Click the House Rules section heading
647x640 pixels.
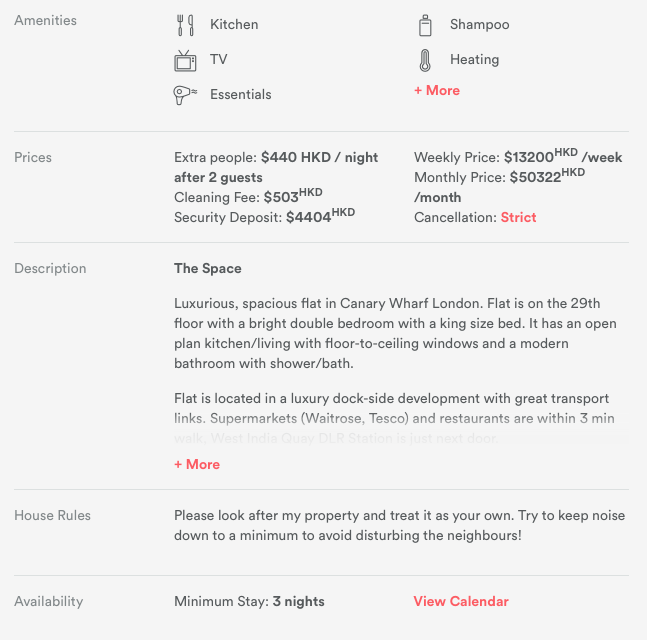click(x=52, y=515)
